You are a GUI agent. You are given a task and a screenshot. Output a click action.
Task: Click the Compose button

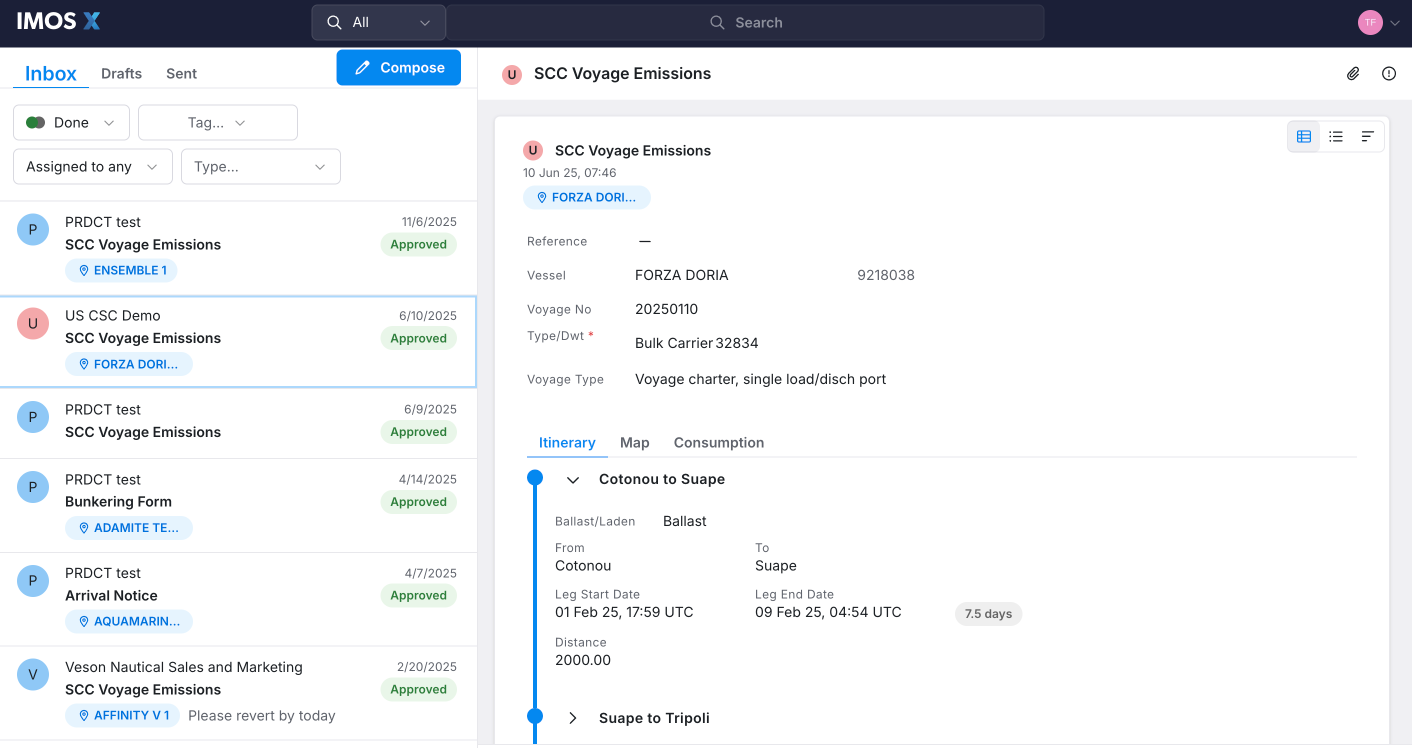[398, 67]
